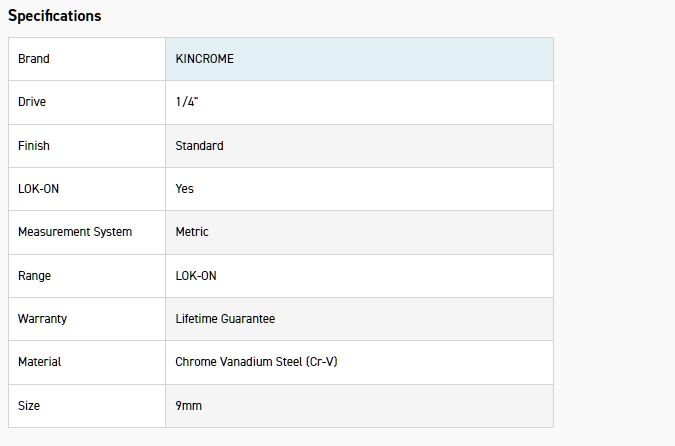The width and height of the screenshot is (675, 446).
Task: Select the KINCROME brand value
Action: tap(204, 59)
